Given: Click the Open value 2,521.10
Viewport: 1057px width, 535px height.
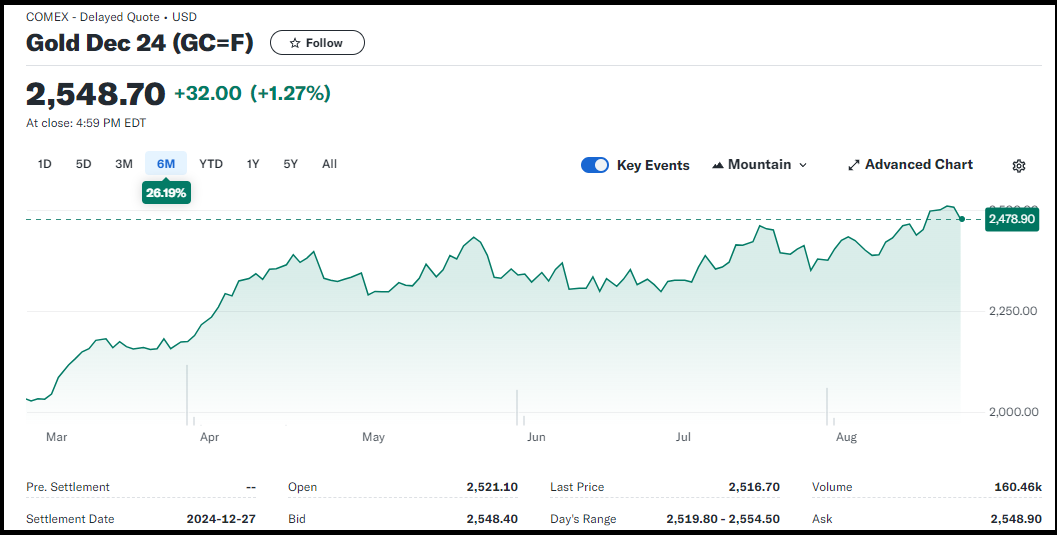Looking at the screenshot, I should (492, 486).
